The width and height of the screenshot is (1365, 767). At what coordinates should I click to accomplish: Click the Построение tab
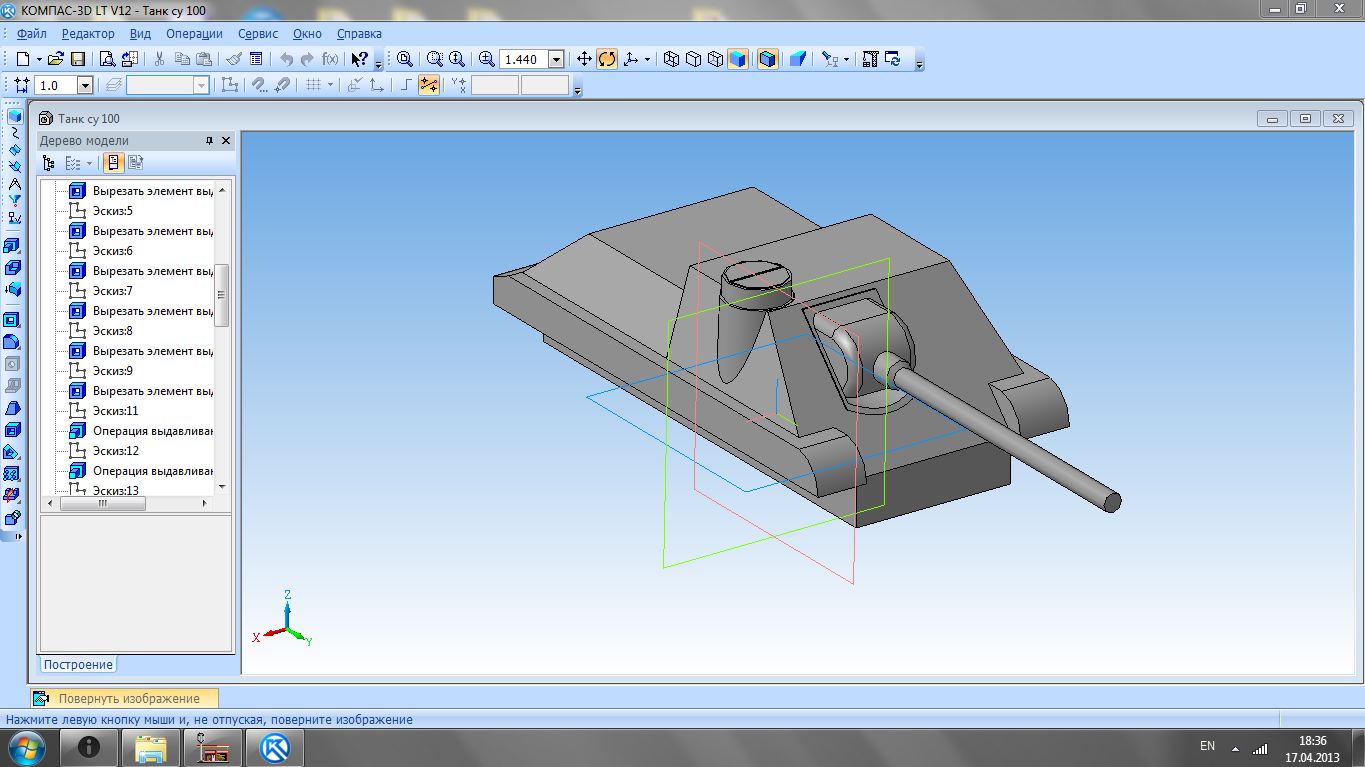[78, 664]
